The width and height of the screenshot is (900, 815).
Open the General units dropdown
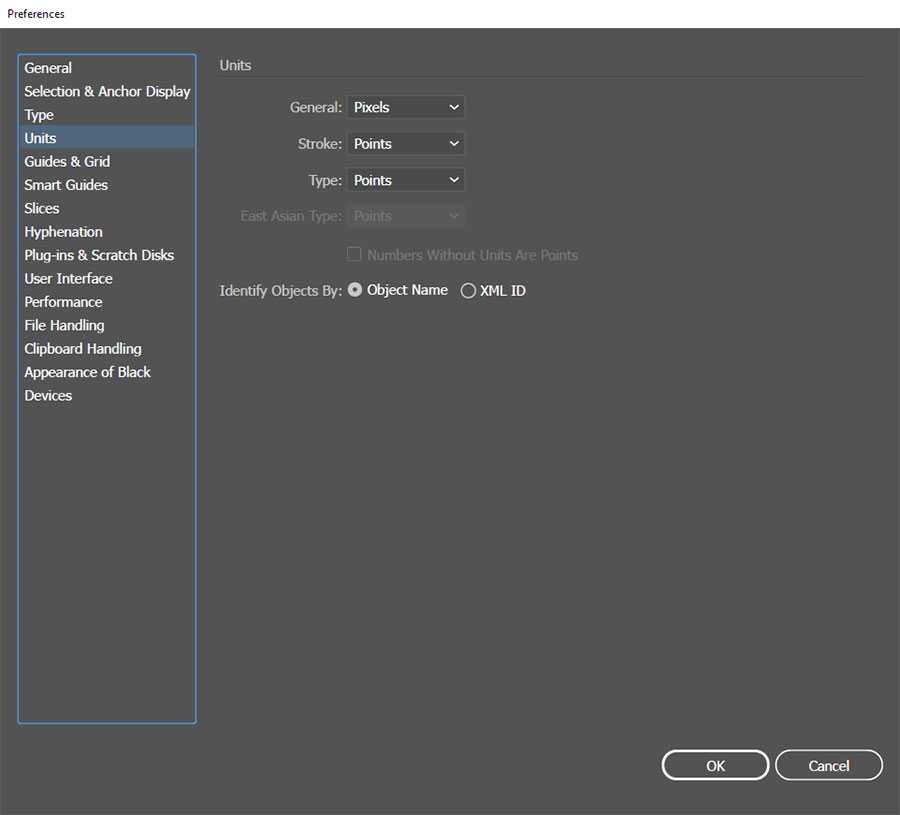click(x=405, y=107)
